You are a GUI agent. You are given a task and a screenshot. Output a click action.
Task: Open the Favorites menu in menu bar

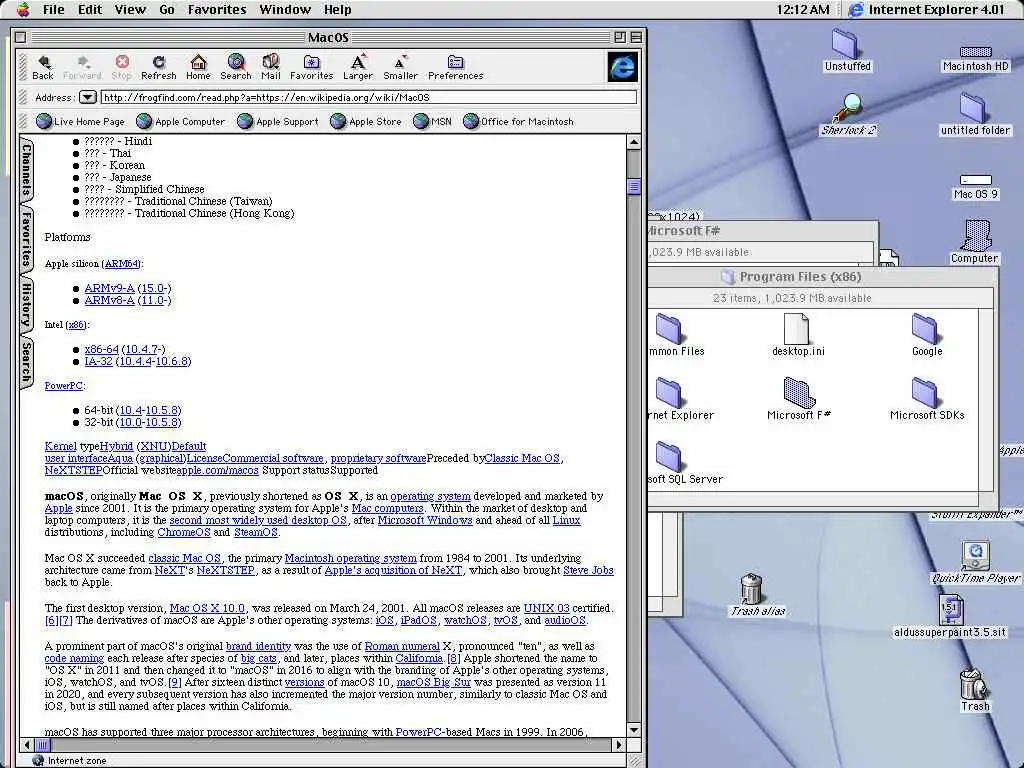tap(217, 9)
